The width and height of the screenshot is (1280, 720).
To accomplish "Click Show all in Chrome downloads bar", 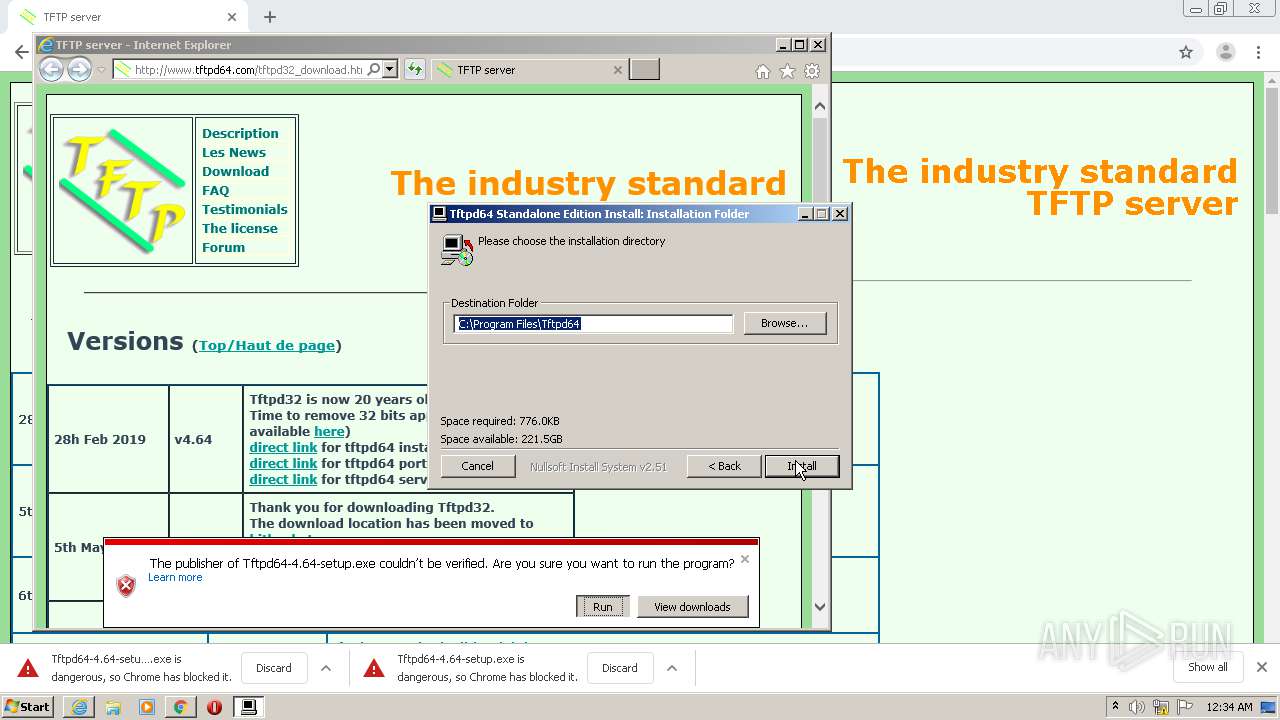I will pyautogui.click(x=1208, y=667).
